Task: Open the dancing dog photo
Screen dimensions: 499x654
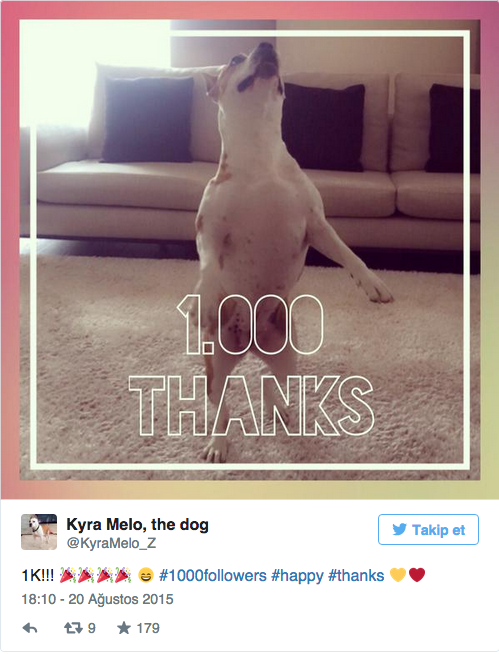Action: [250, 249]
